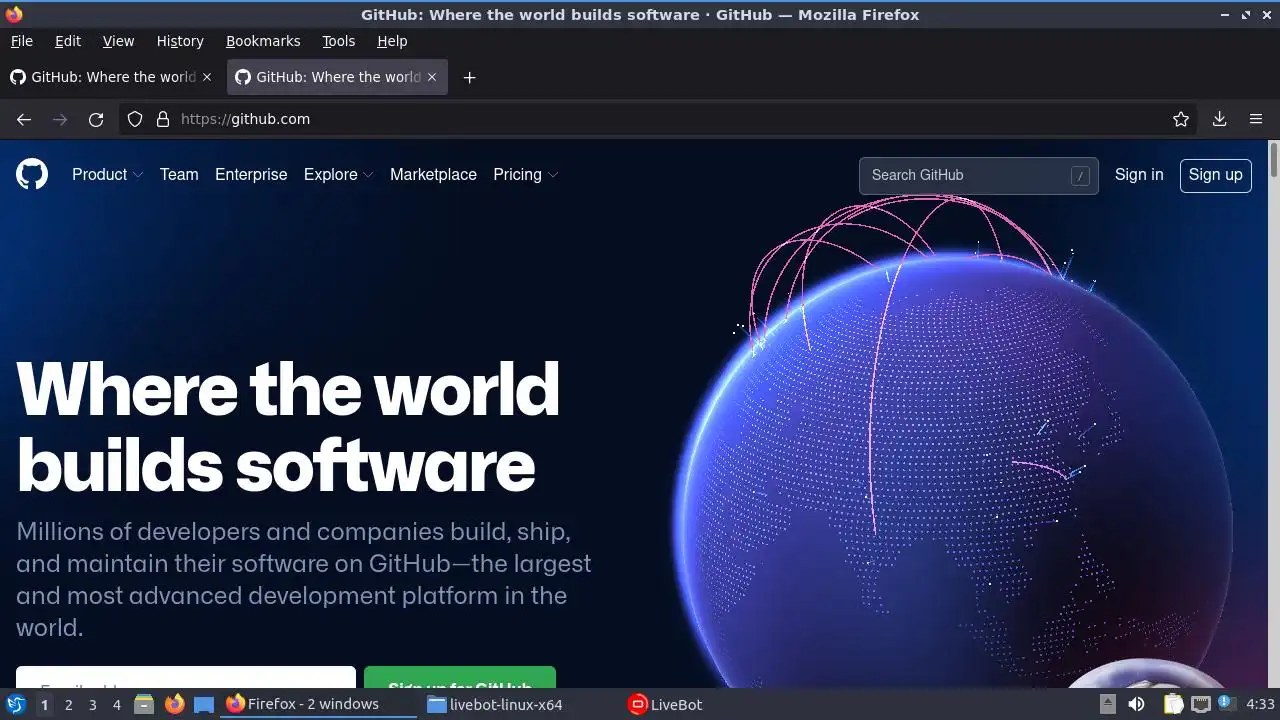1280x720 pixels.
Task: Switch to workspace 4
Action: click(116, 704)
